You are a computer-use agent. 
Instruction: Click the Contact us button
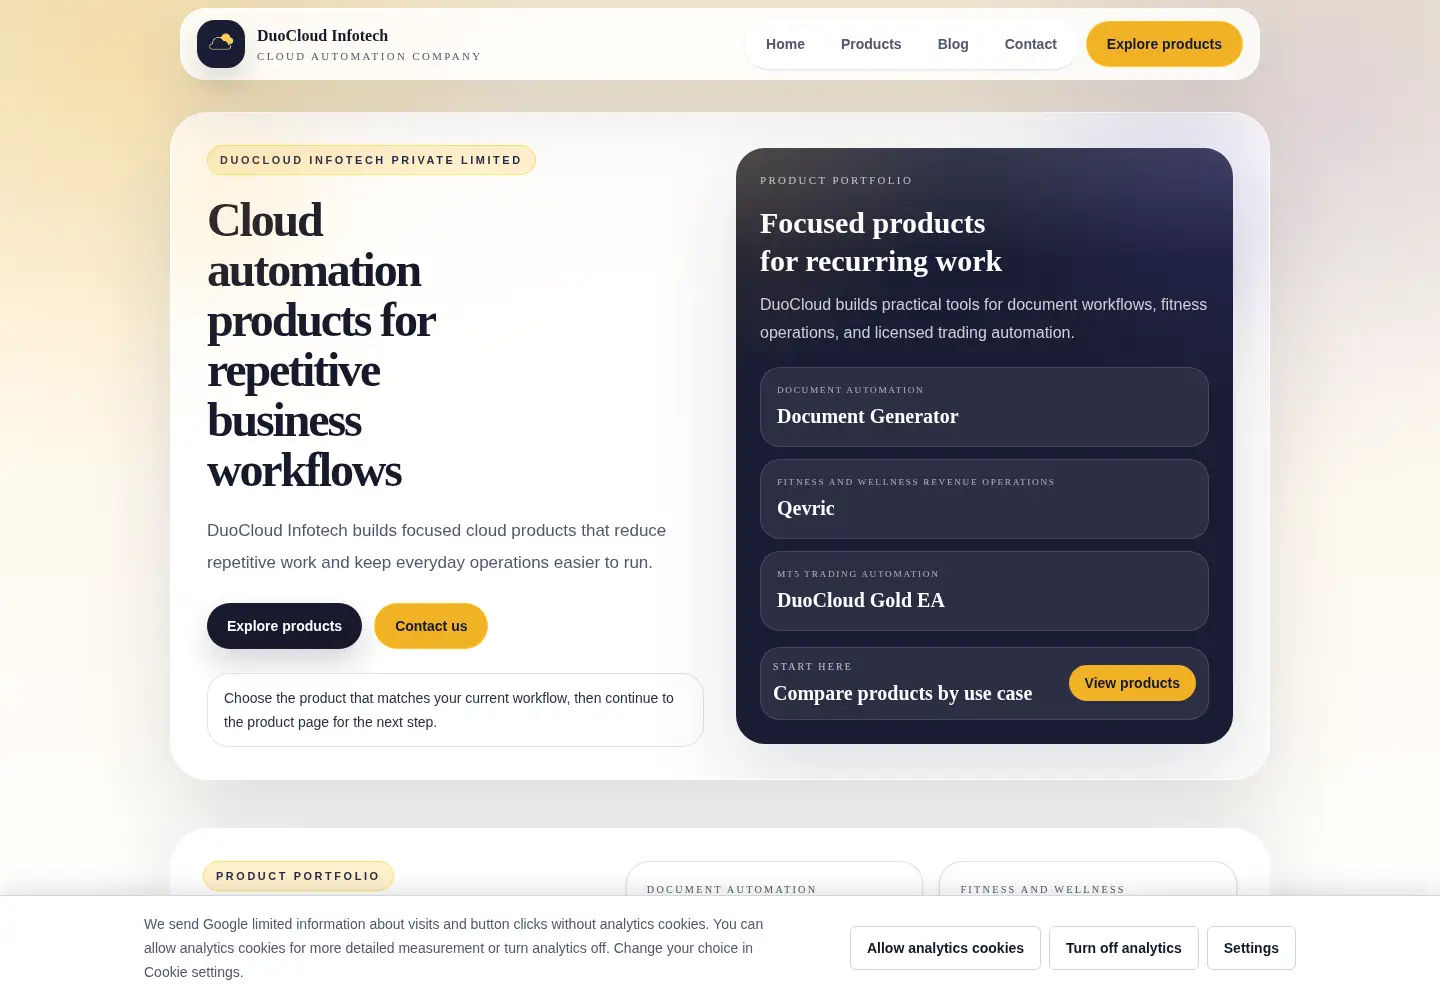click(431, 626)
